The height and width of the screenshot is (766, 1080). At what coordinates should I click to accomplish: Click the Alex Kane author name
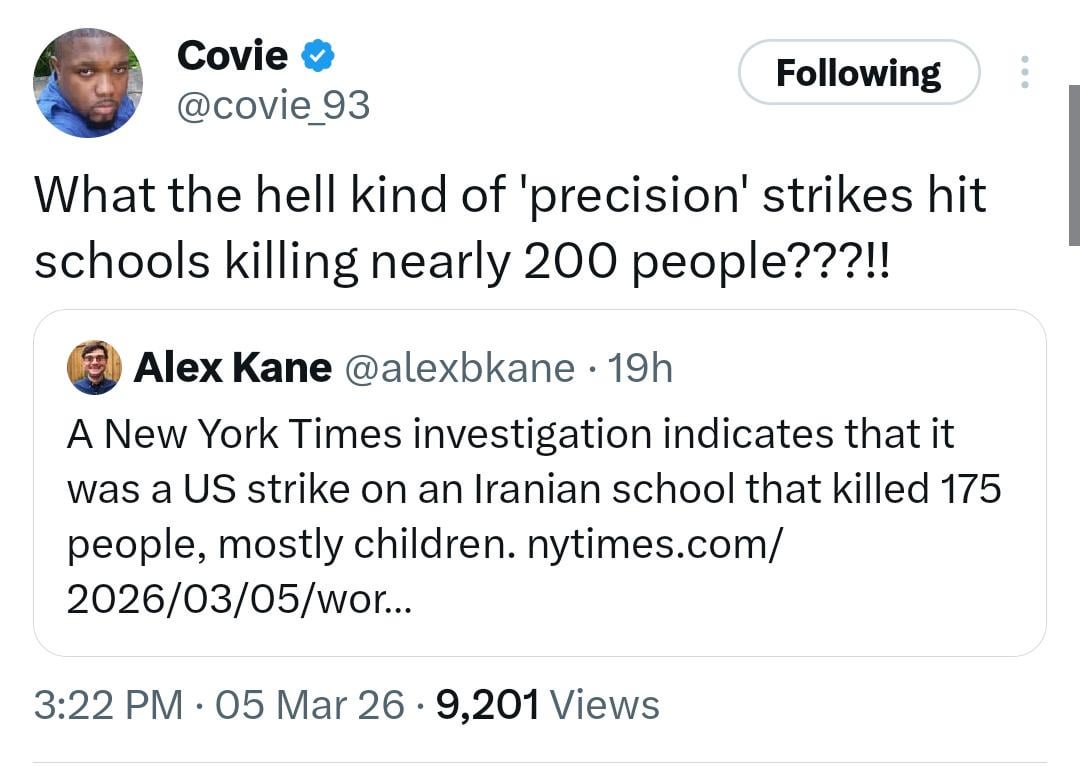232,368
